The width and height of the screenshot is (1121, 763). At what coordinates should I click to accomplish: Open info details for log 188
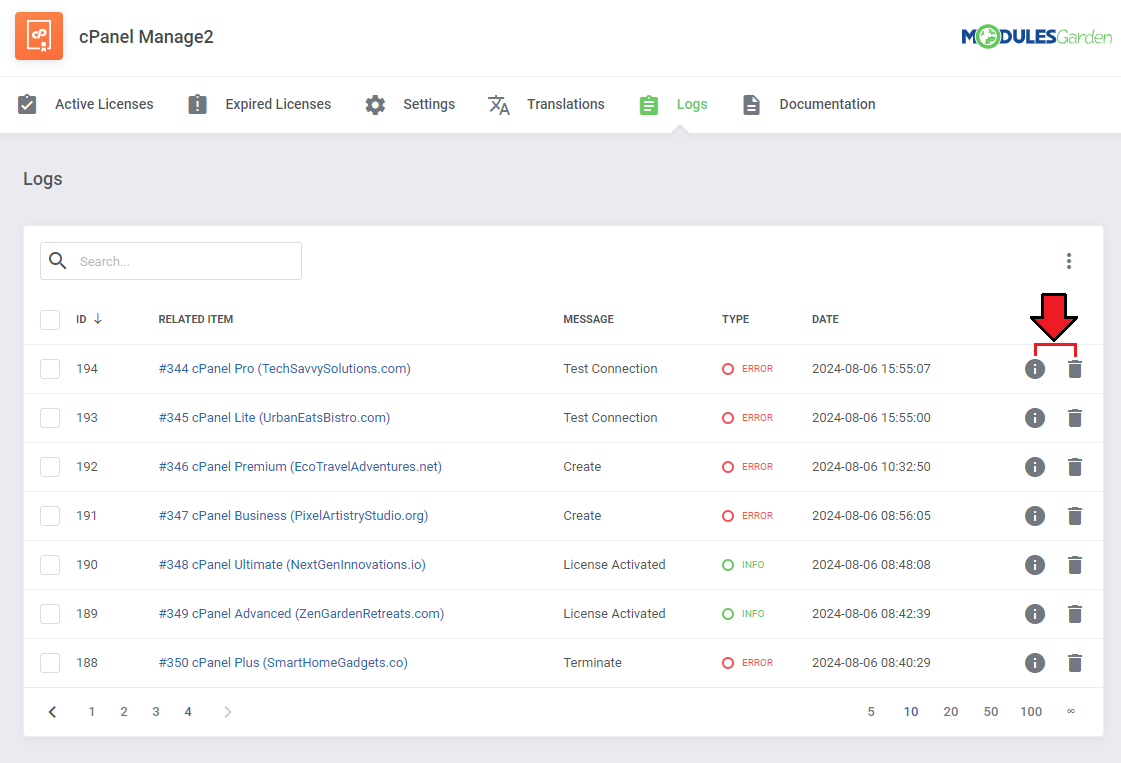pos(1034,663)
